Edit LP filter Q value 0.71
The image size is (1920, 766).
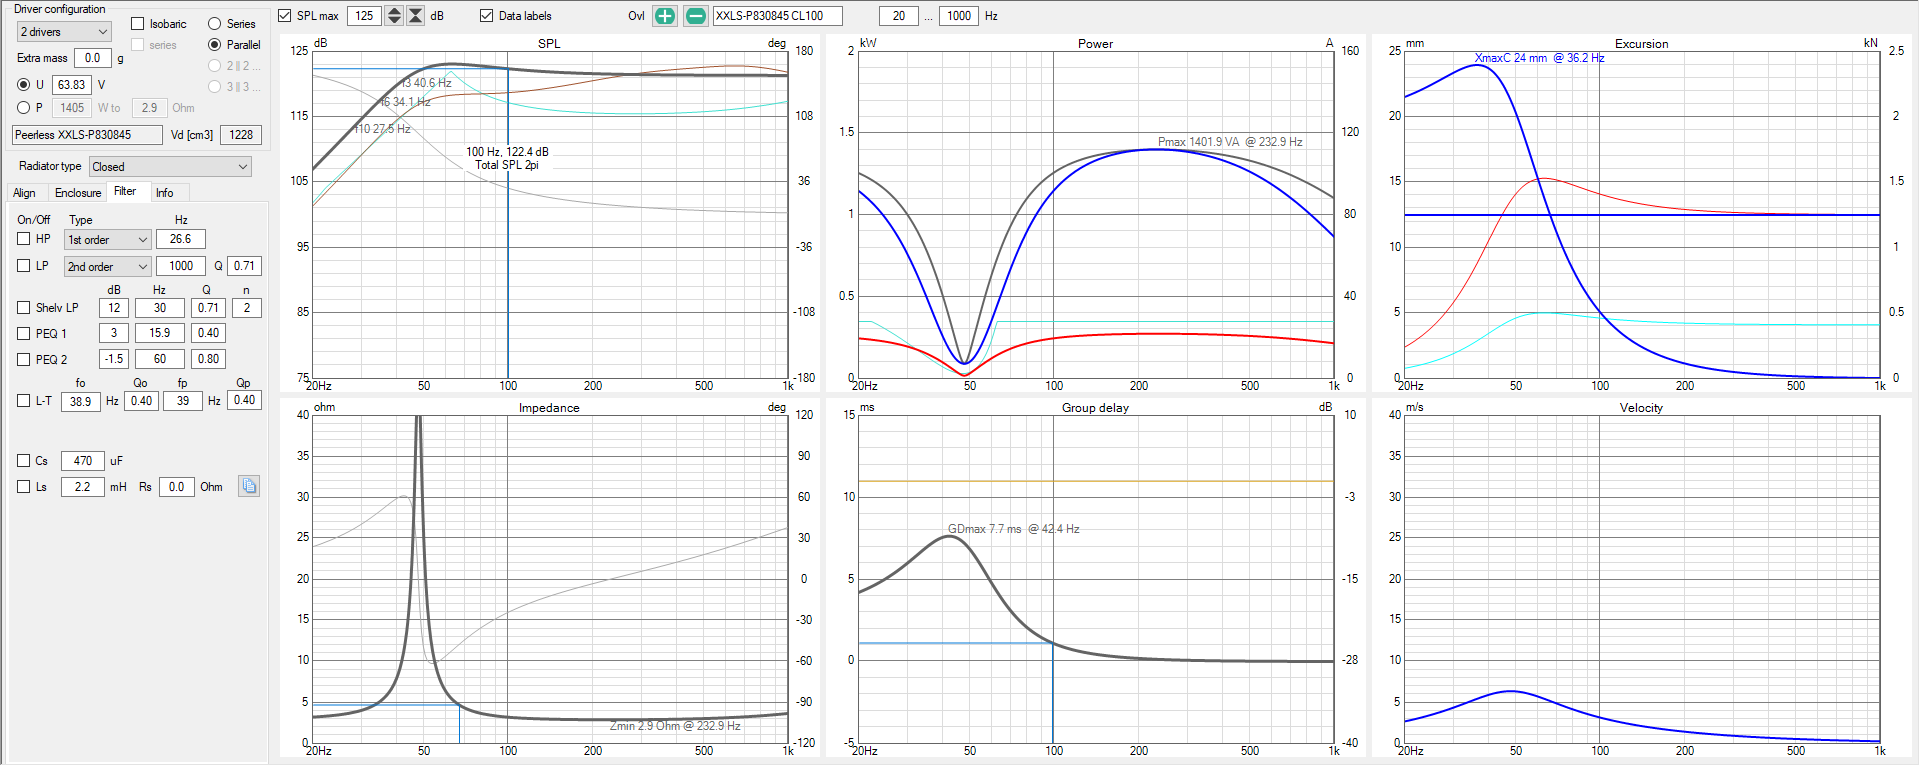click(244, 266)
